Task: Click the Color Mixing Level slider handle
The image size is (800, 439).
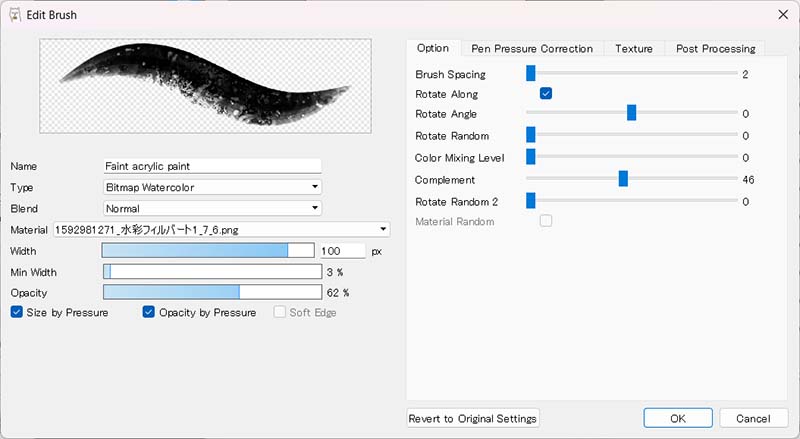Action: point(531,156)
